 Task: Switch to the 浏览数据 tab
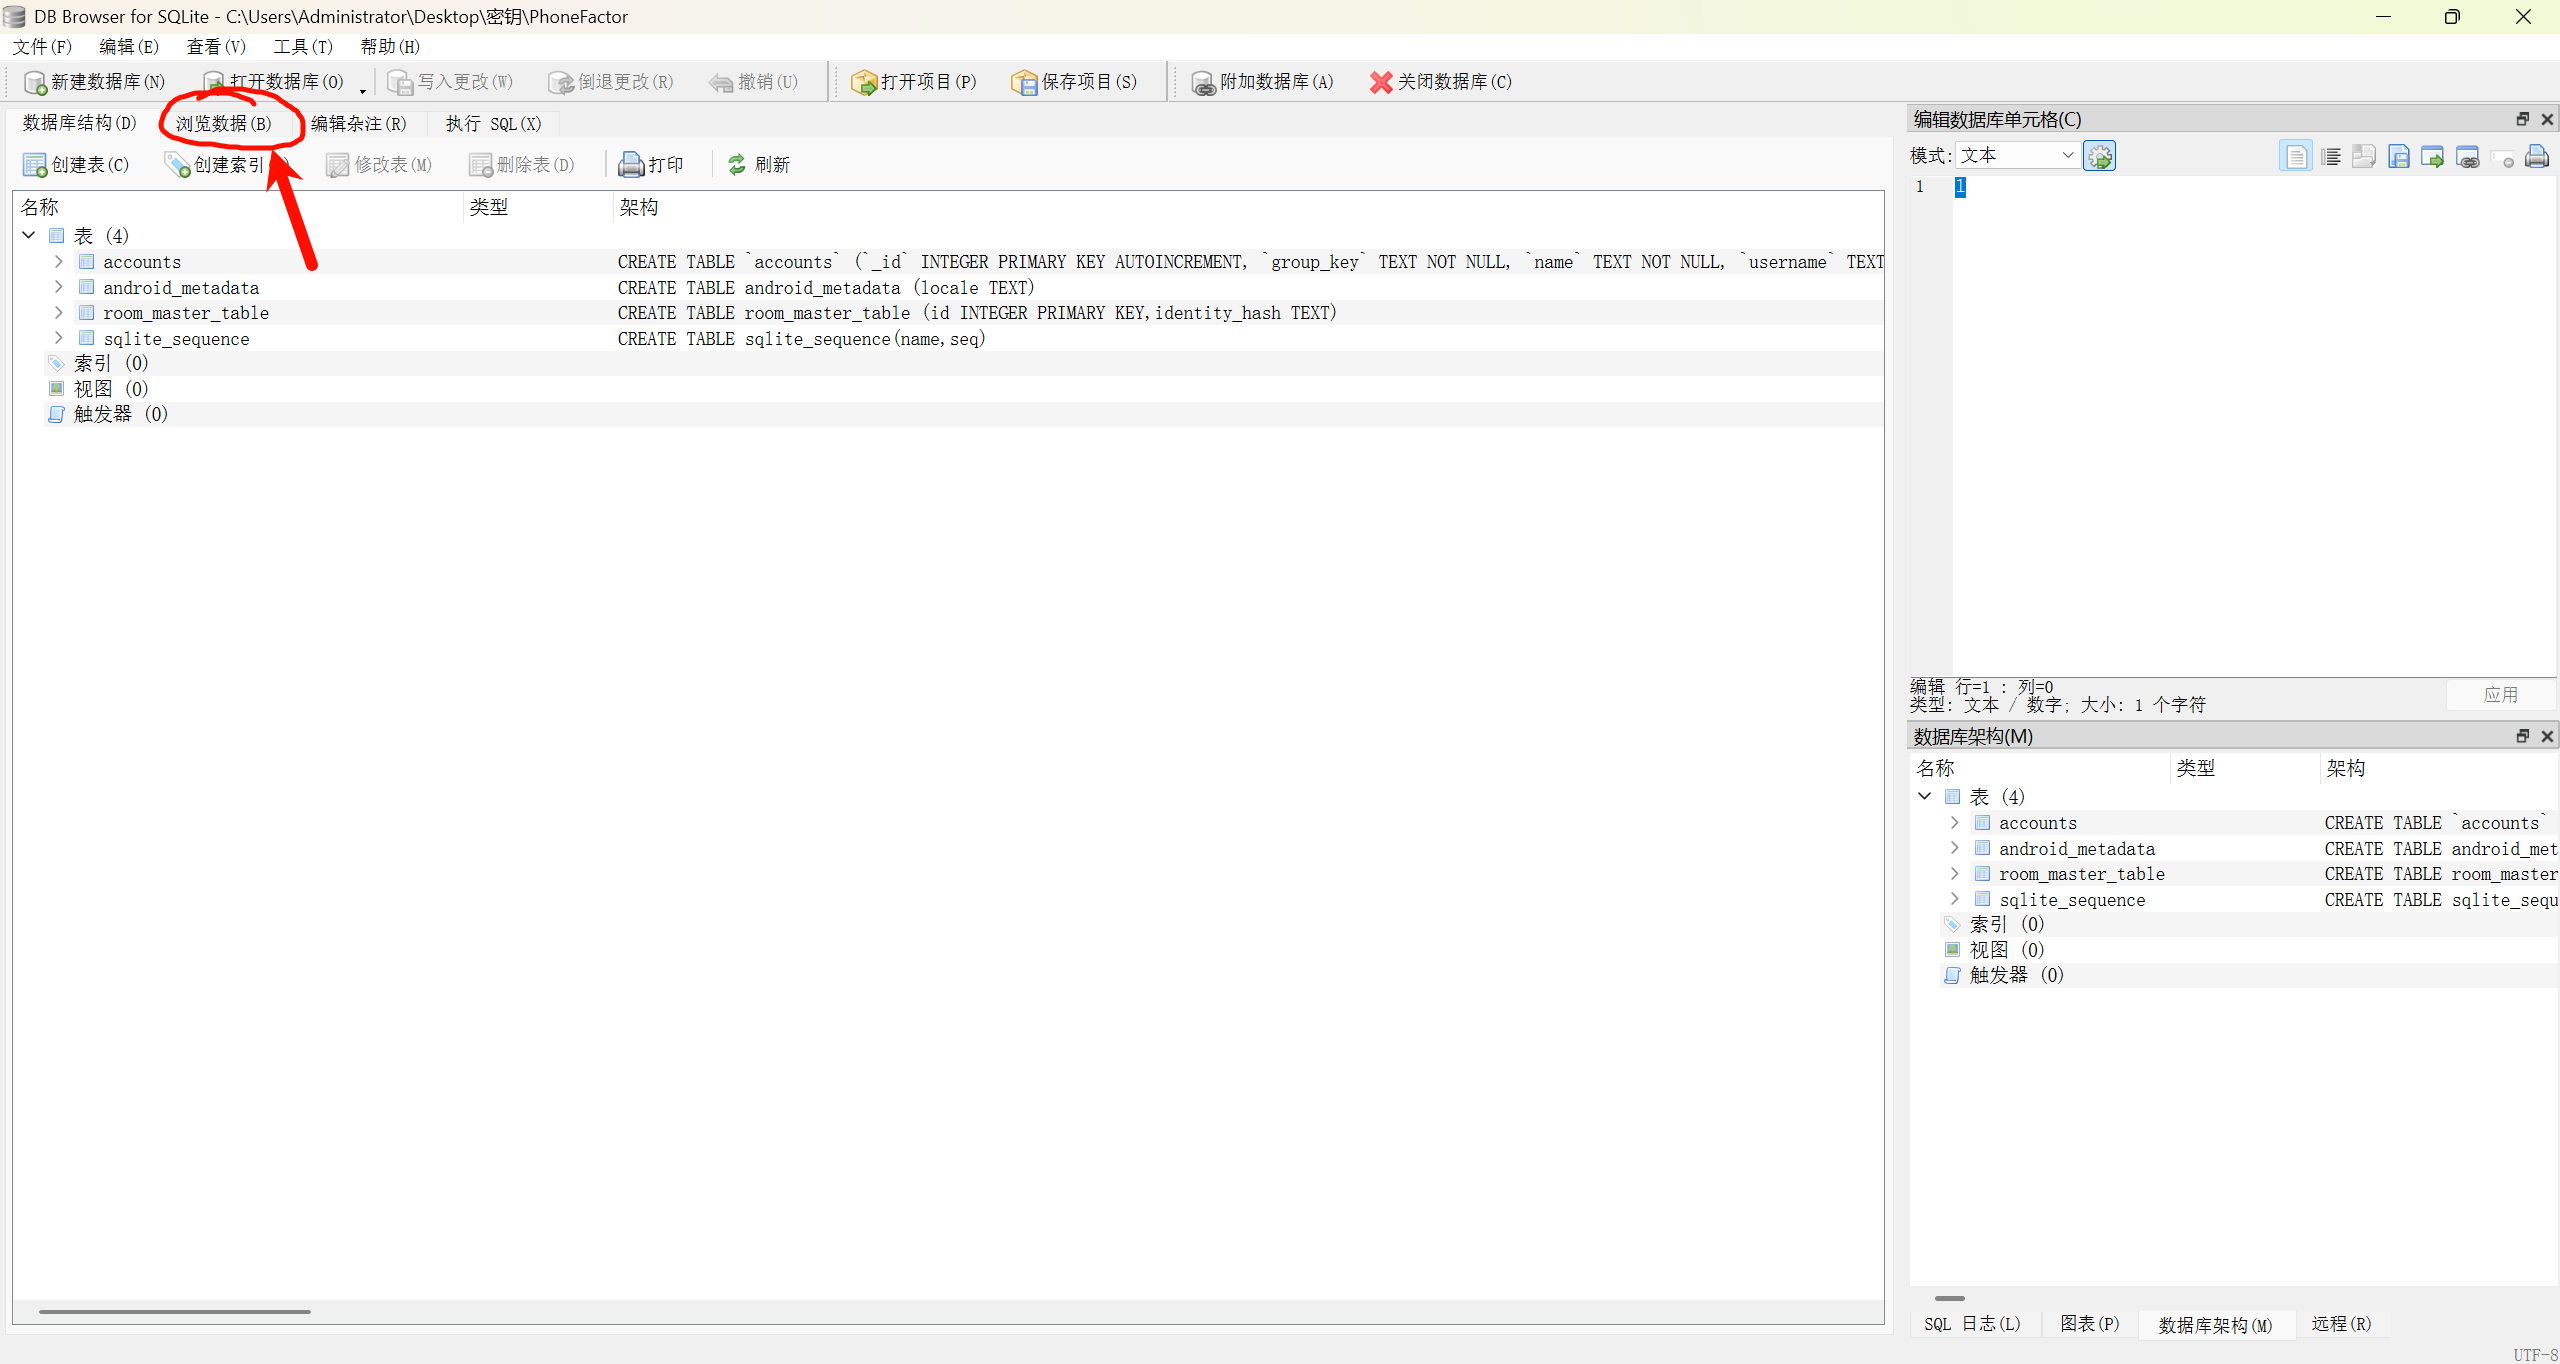[x=223, y=124]
